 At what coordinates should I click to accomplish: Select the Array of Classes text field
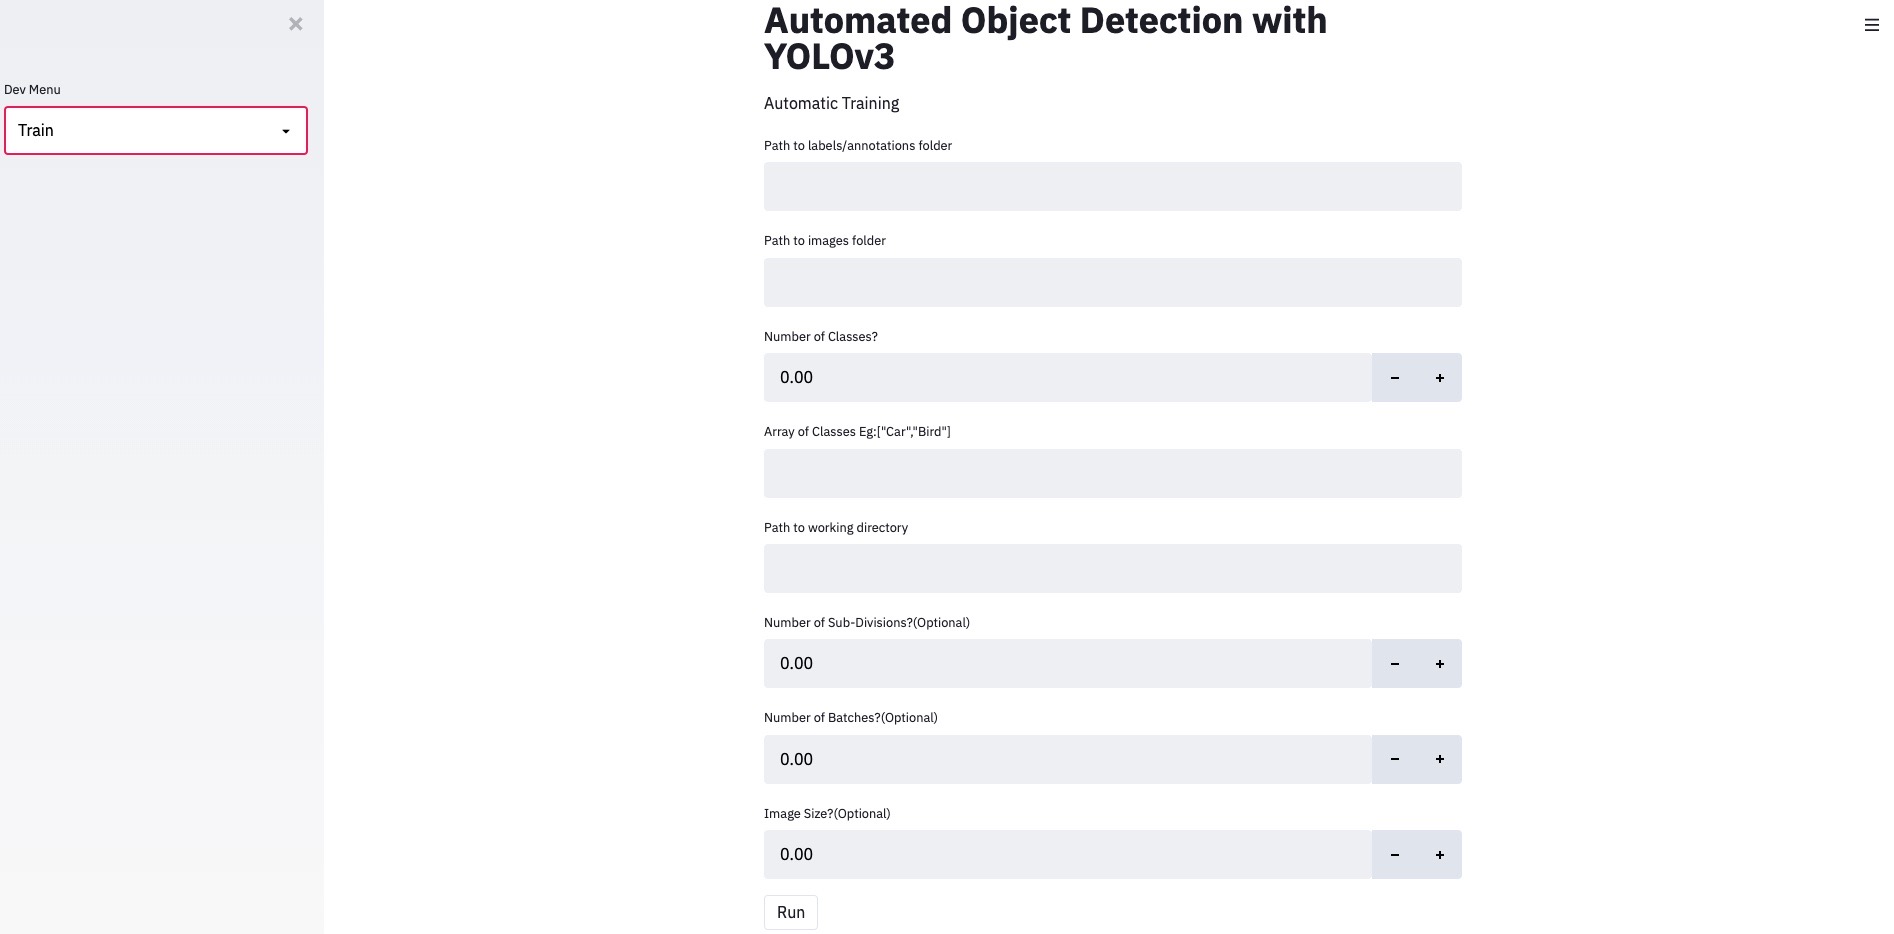(x=1112, y=474)
